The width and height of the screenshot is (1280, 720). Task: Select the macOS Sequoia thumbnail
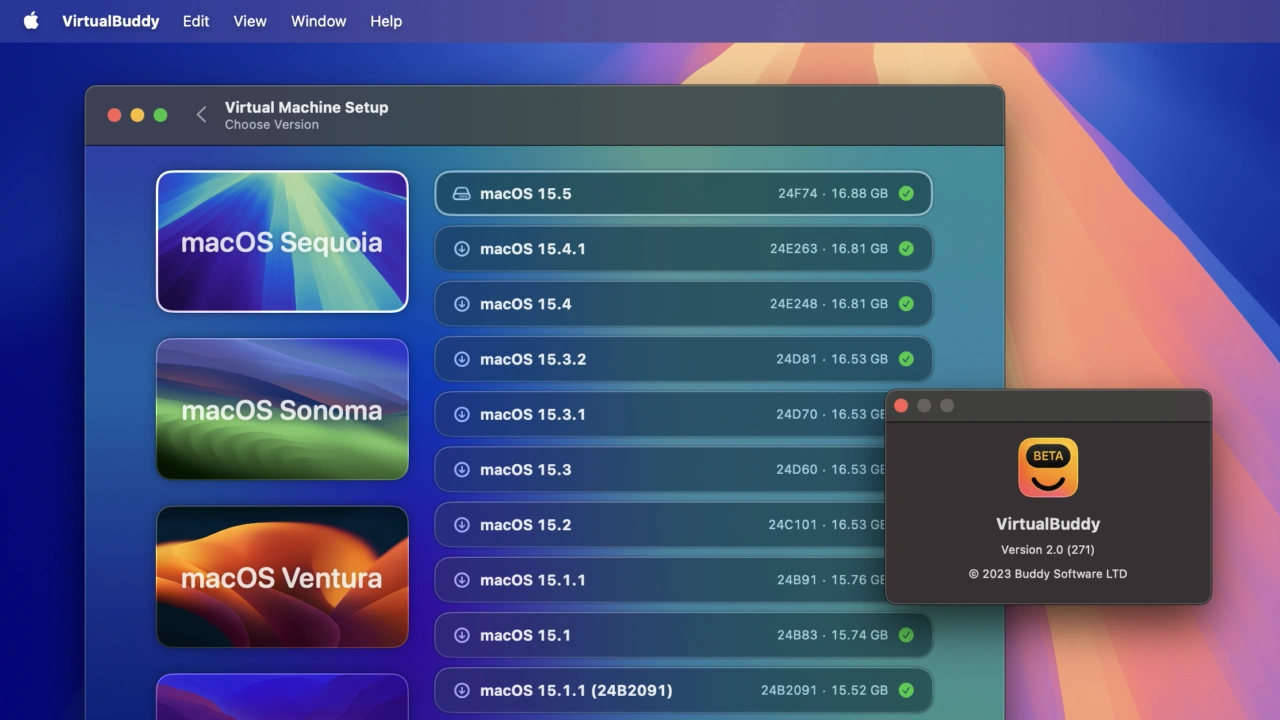click(x=282, y=242)
